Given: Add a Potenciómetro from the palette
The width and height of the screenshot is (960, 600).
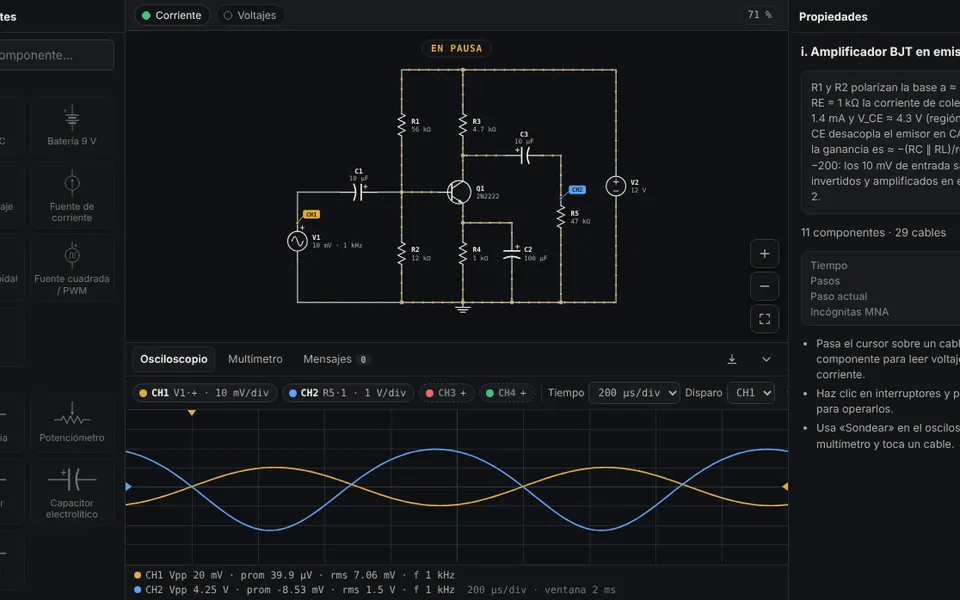Looking at the screenshot, I should point(72,422).
